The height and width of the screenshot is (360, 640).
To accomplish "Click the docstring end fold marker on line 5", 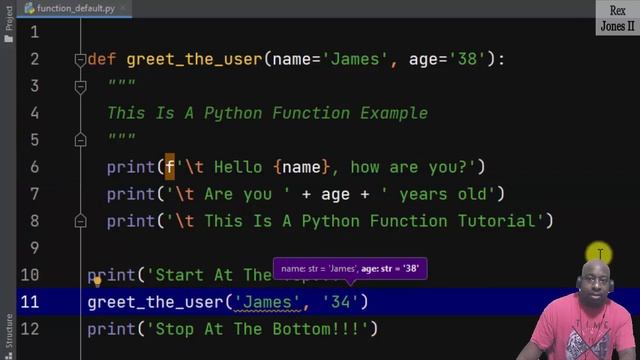I will tap(80, 140).
